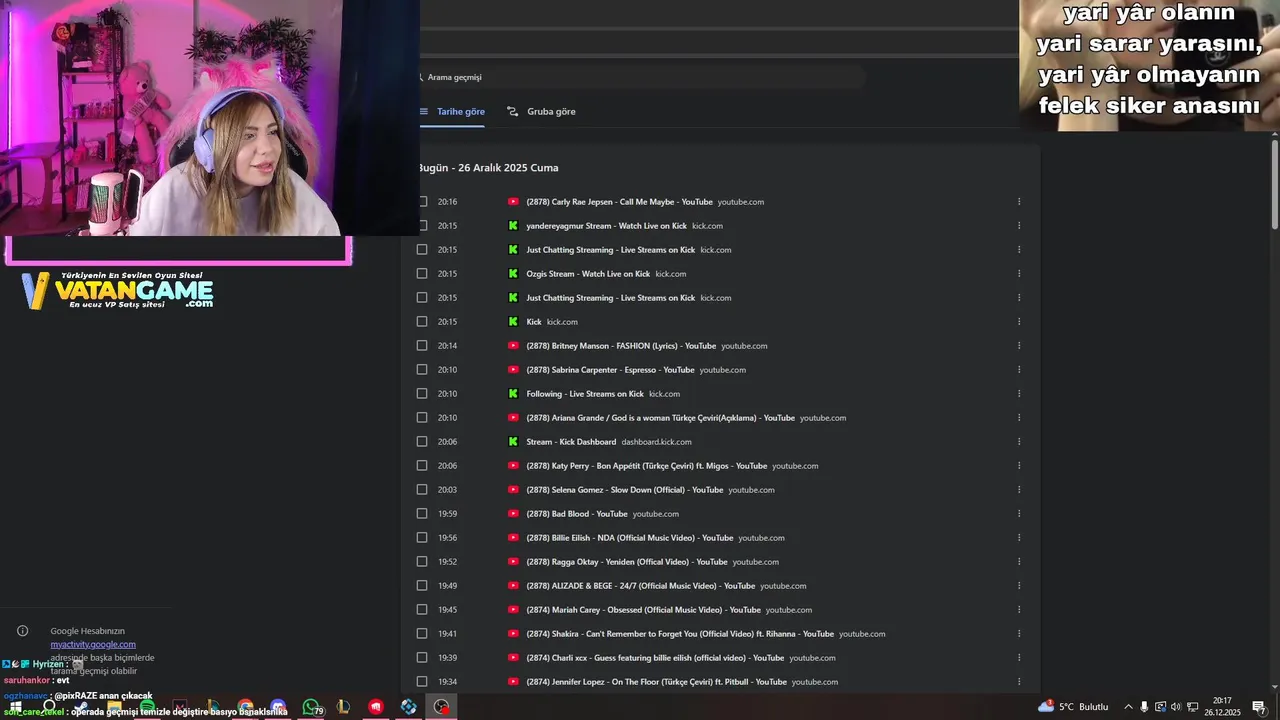Click the microphone tray icon

[1144, 707]
